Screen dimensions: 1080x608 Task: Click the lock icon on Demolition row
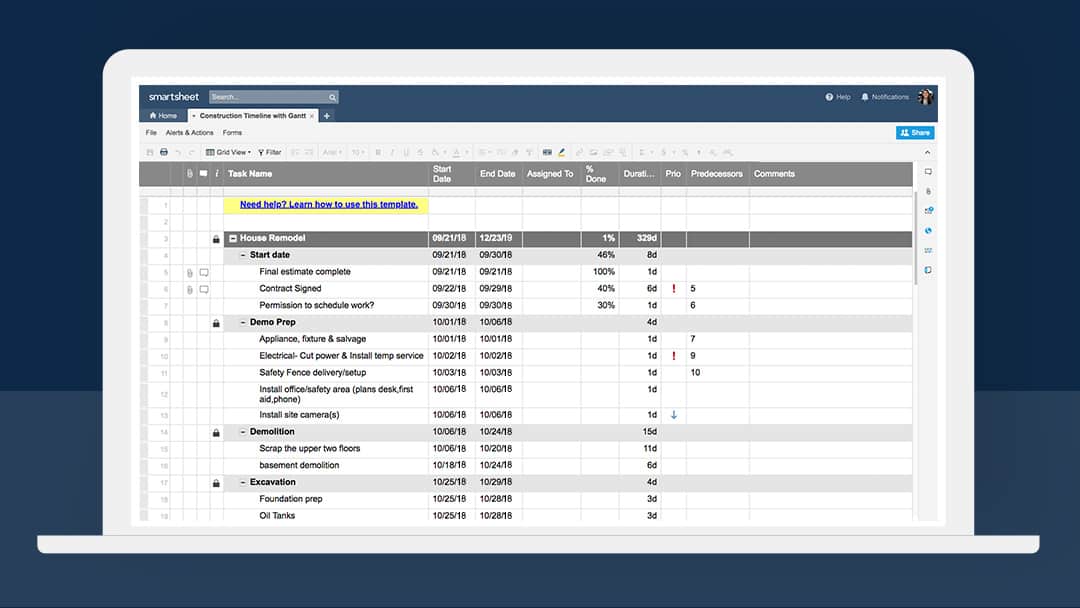pos(216,433)
